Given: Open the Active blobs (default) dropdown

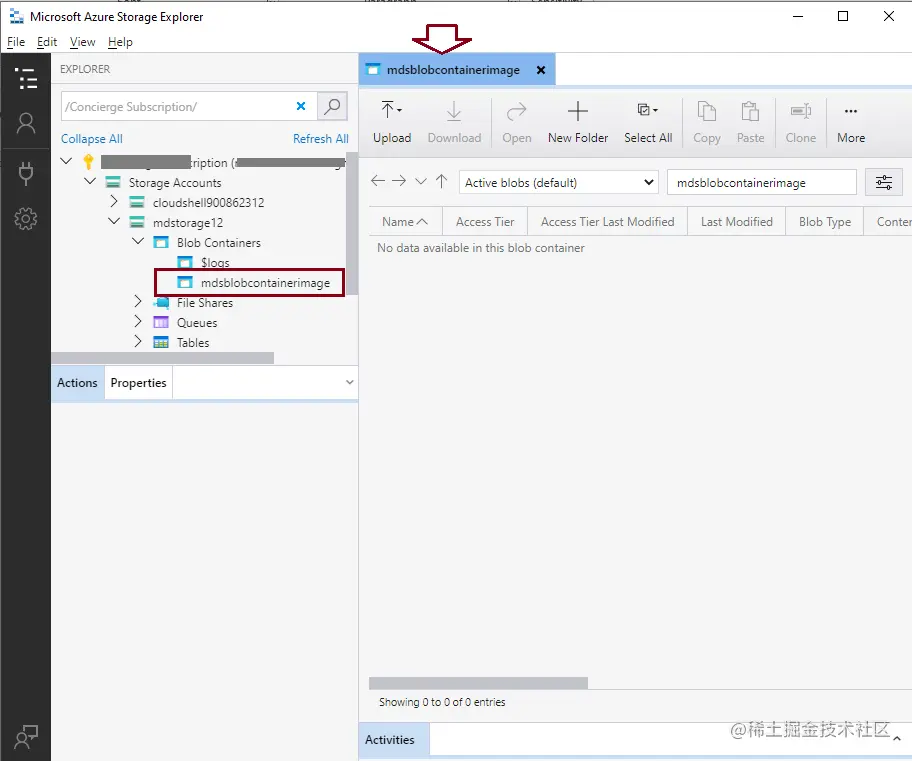Looking at the screenshot, I should (x=560, y=181).
